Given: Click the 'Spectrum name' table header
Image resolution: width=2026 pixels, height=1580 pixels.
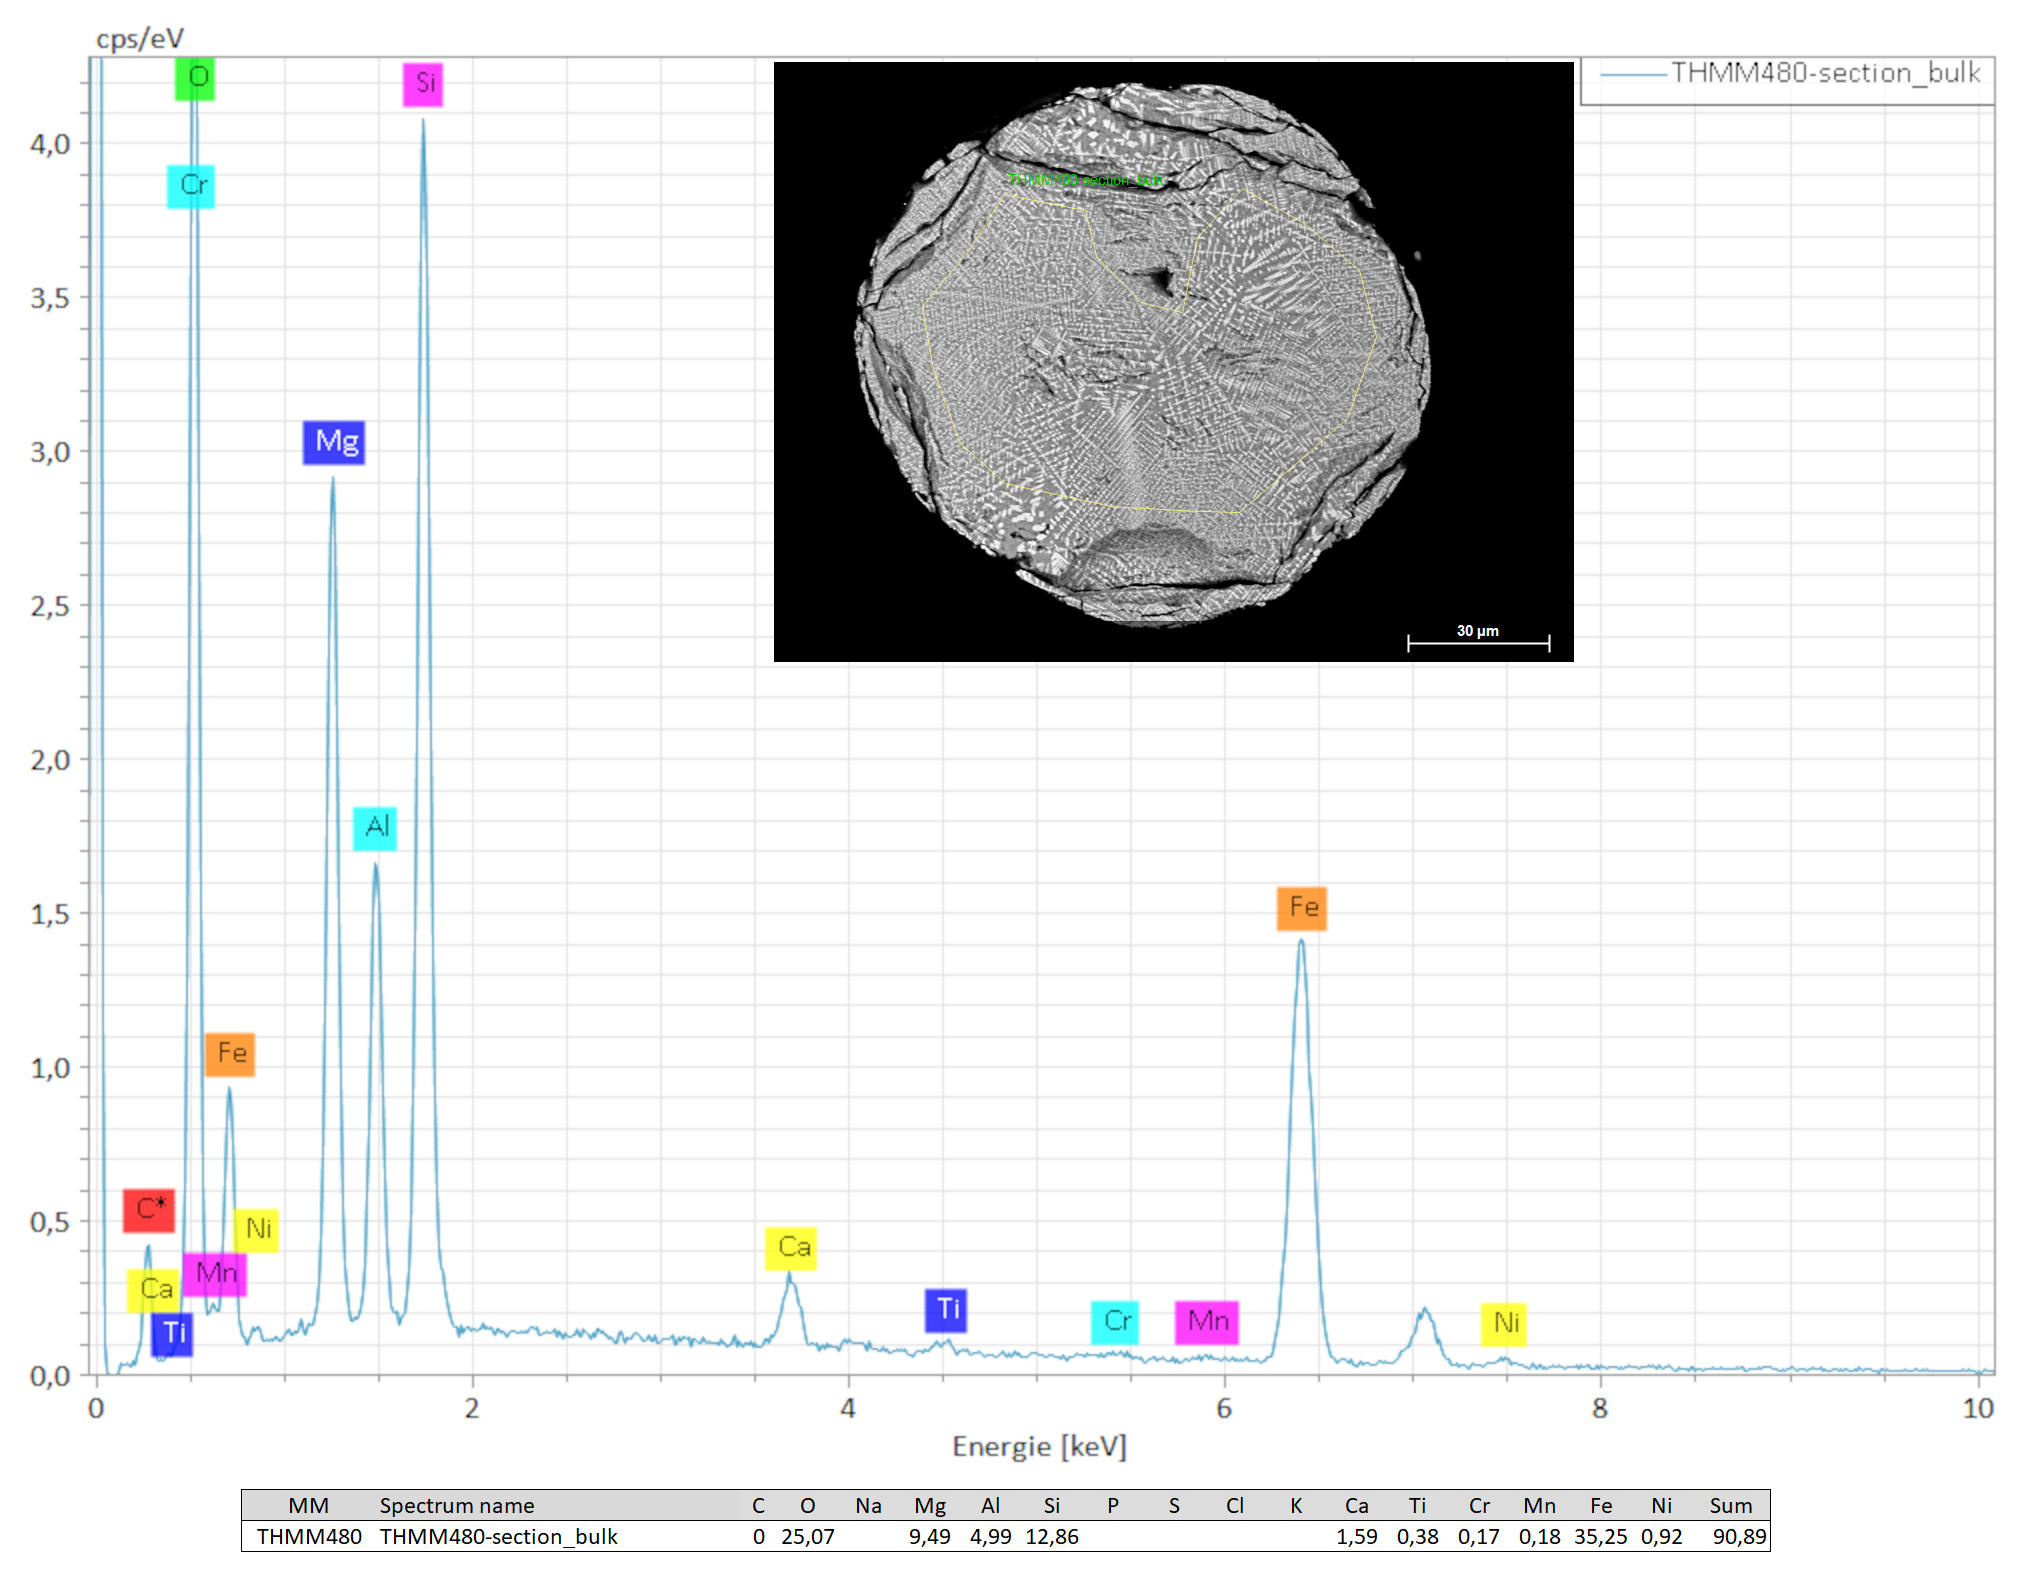Looking at the screenshot, I should (x=456, y=1505).
